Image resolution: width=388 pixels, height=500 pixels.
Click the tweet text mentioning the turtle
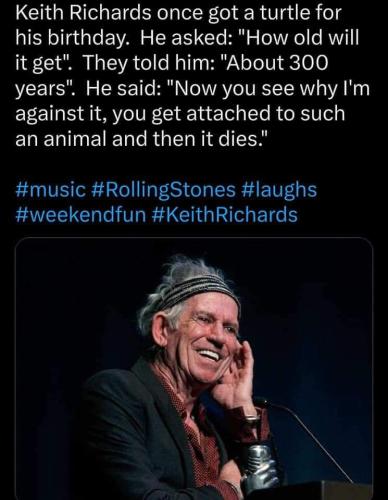[193, 75]
